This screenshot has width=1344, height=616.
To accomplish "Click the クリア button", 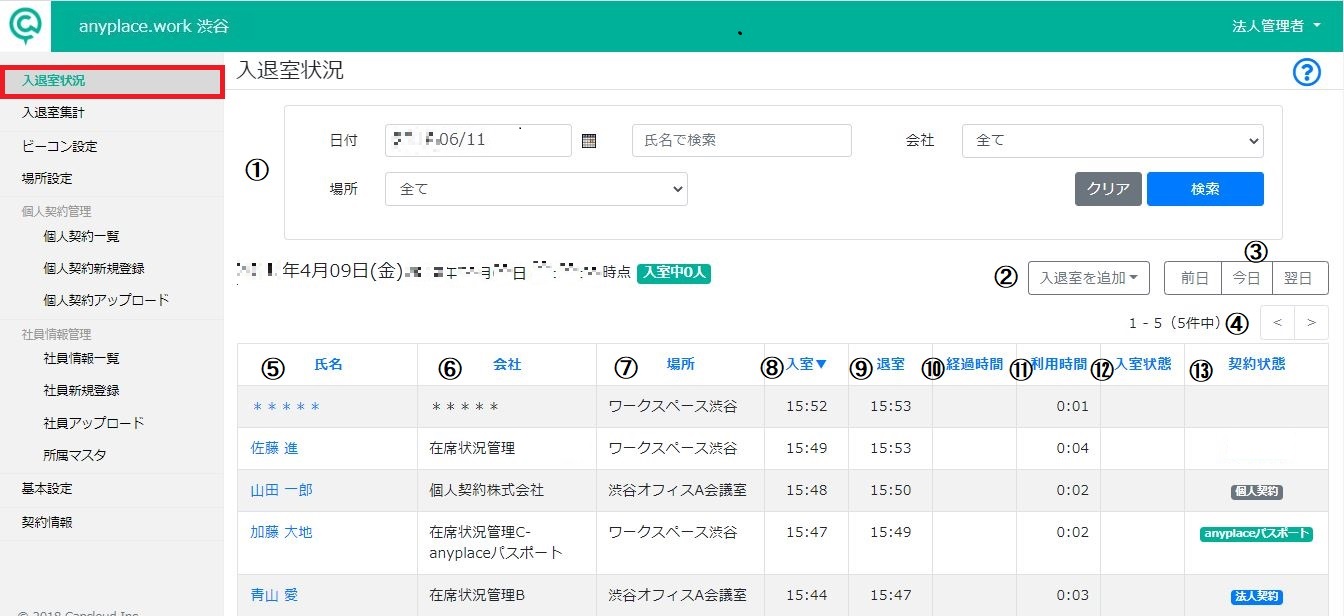I will [x=1108, y=189].
